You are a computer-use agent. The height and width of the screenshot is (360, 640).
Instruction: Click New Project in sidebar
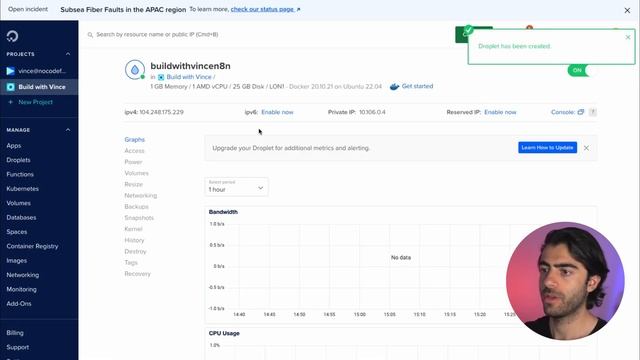pos(35,102)
